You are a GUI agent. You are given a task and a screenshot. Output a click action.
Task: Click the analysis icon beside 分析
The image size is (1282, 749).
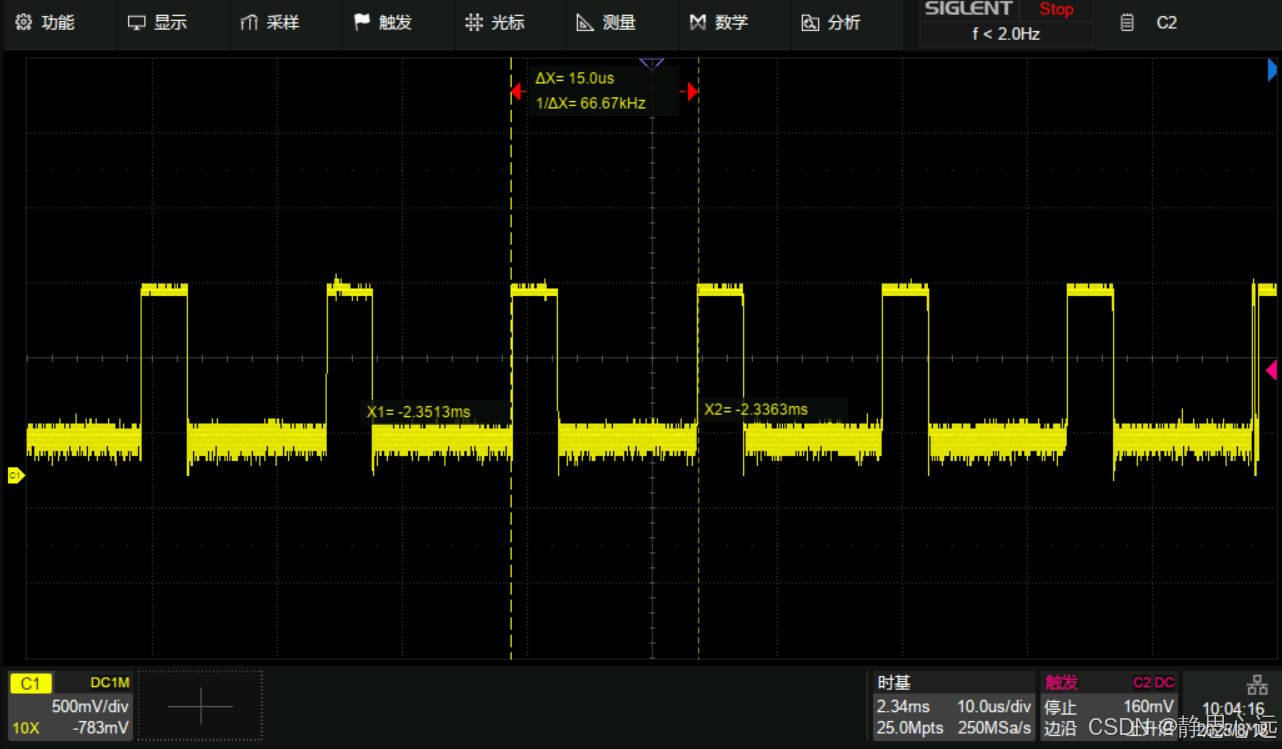click(810, 22)
